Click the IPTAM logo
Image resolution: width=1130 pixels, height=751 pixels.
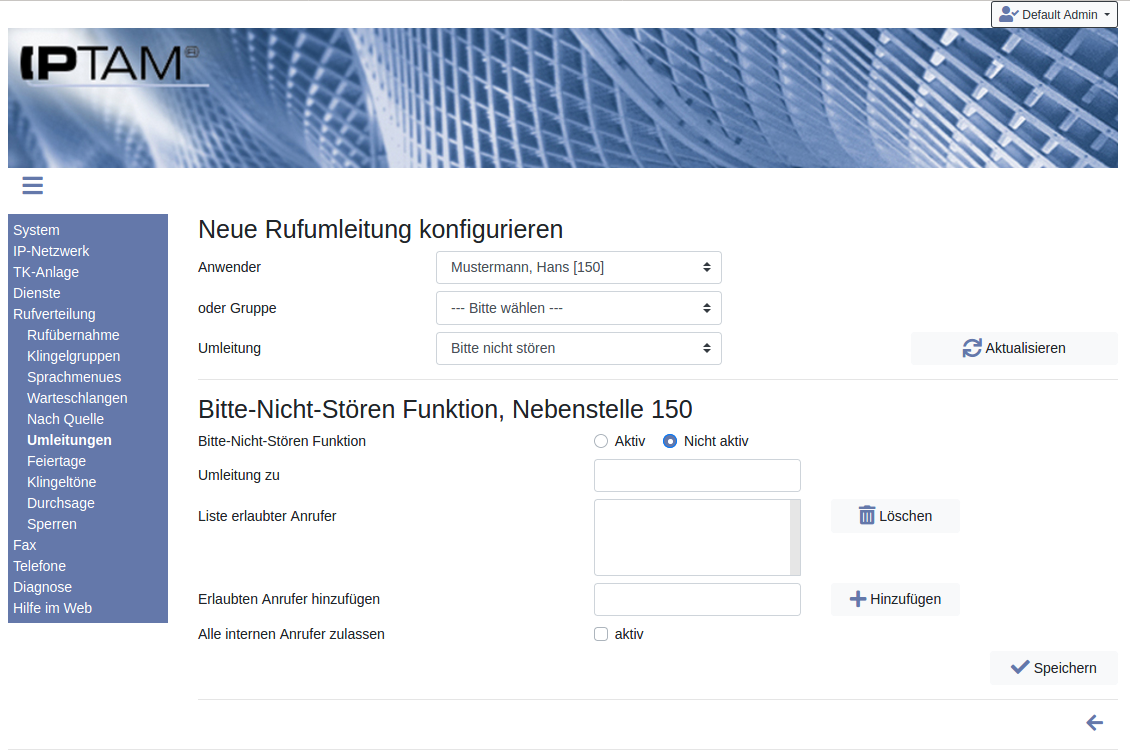click(x=108, y=64)
